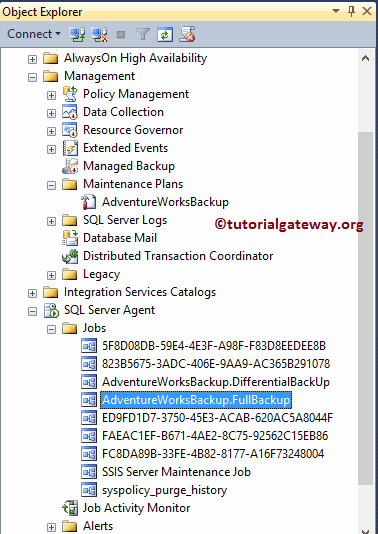The width and height of the screenshot is (378, 534).
Task: Expand Integration Services Catalogs node
Action: pyautogui.click(x=32, y=294)
